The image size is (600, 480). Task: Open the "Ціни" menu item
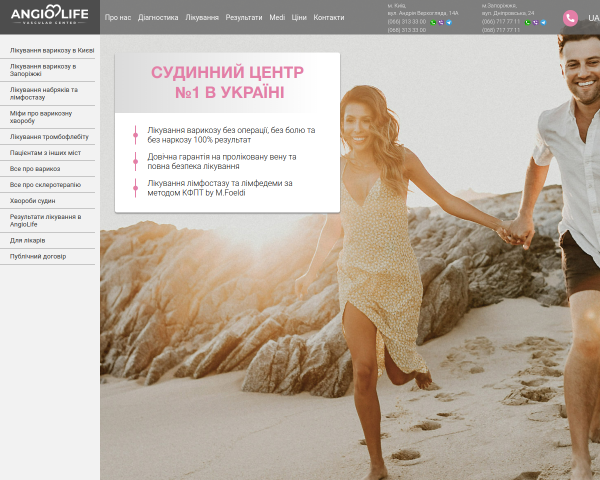(x=299, y=18)
